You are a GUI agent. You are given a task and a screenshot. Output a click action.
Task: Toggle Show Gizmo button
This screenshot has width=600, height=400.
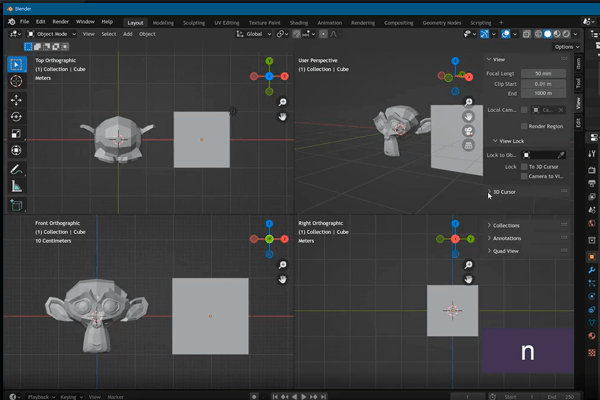(x=484, y=34)
